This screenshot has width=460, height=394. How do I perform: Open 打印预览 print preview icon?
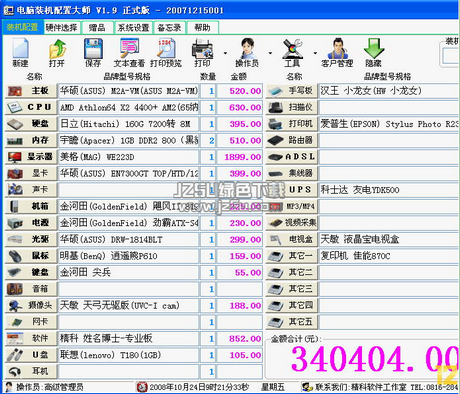166,53
